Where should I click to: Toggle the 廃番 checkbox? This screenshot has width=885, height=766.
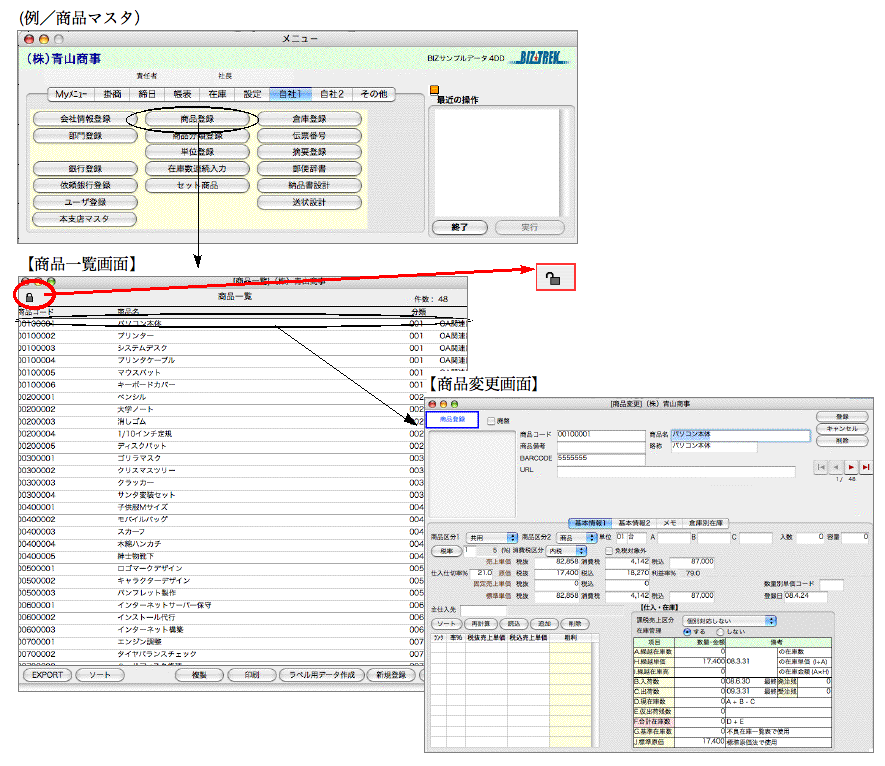pos(491,422)
